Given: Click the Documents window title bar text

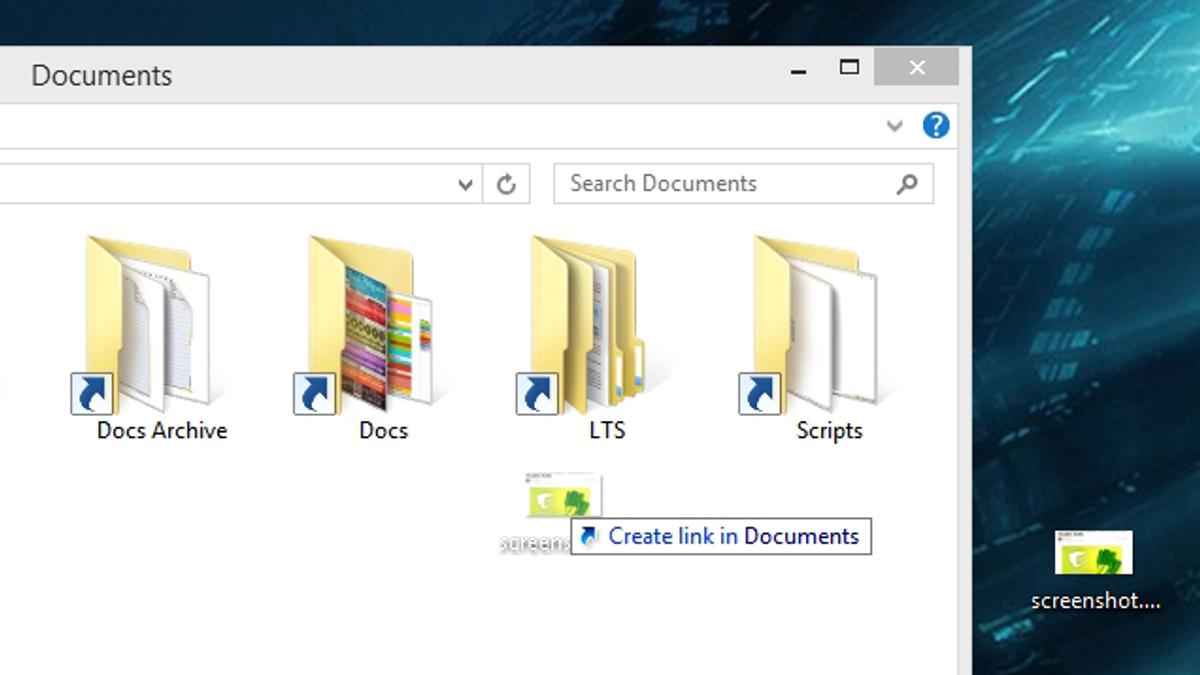Looking at the screenshot, I should pos(102,76).
